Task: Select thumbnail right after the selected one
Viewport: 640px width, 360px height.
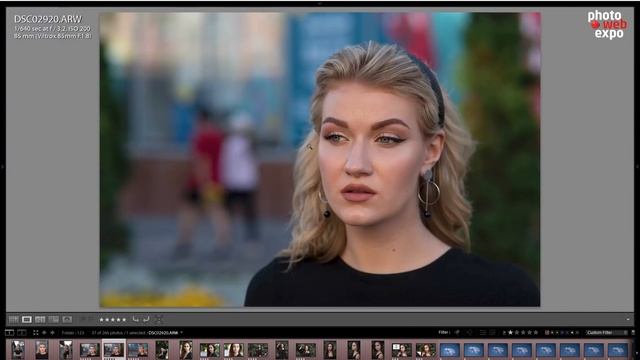Action: (x=138, y=350)
